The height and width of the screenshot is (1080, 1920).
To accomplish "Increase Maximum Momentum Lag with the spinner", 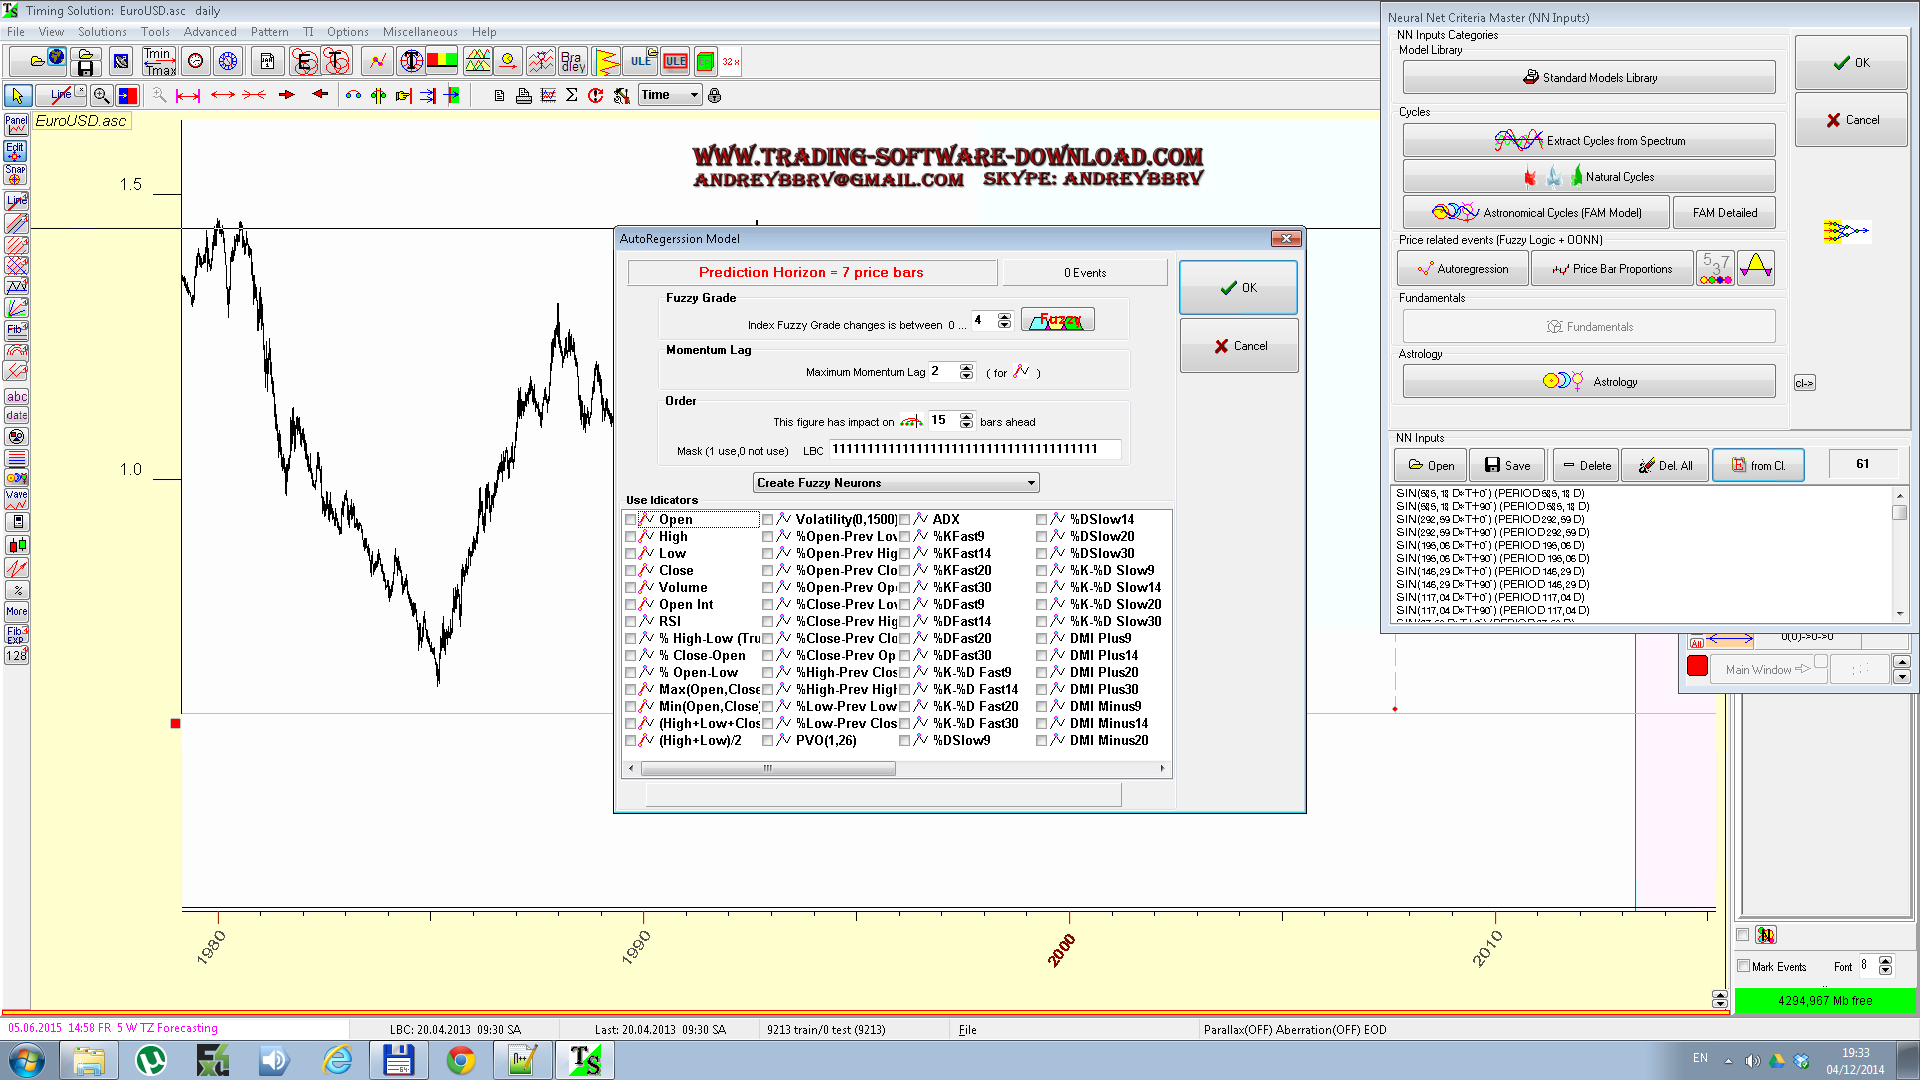I will [966, 367].
